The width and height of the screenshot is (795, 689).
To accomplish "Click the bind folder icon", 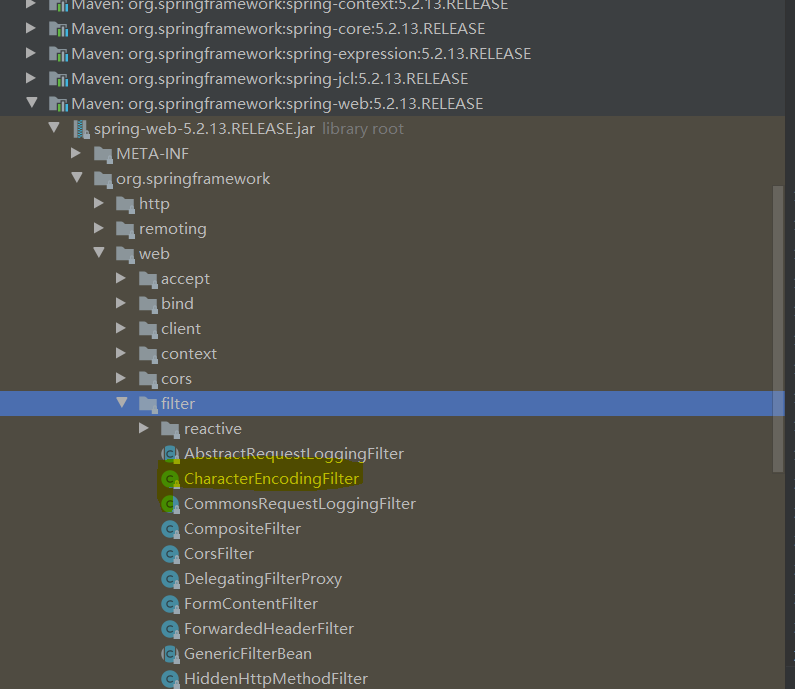I will (148, 304).
